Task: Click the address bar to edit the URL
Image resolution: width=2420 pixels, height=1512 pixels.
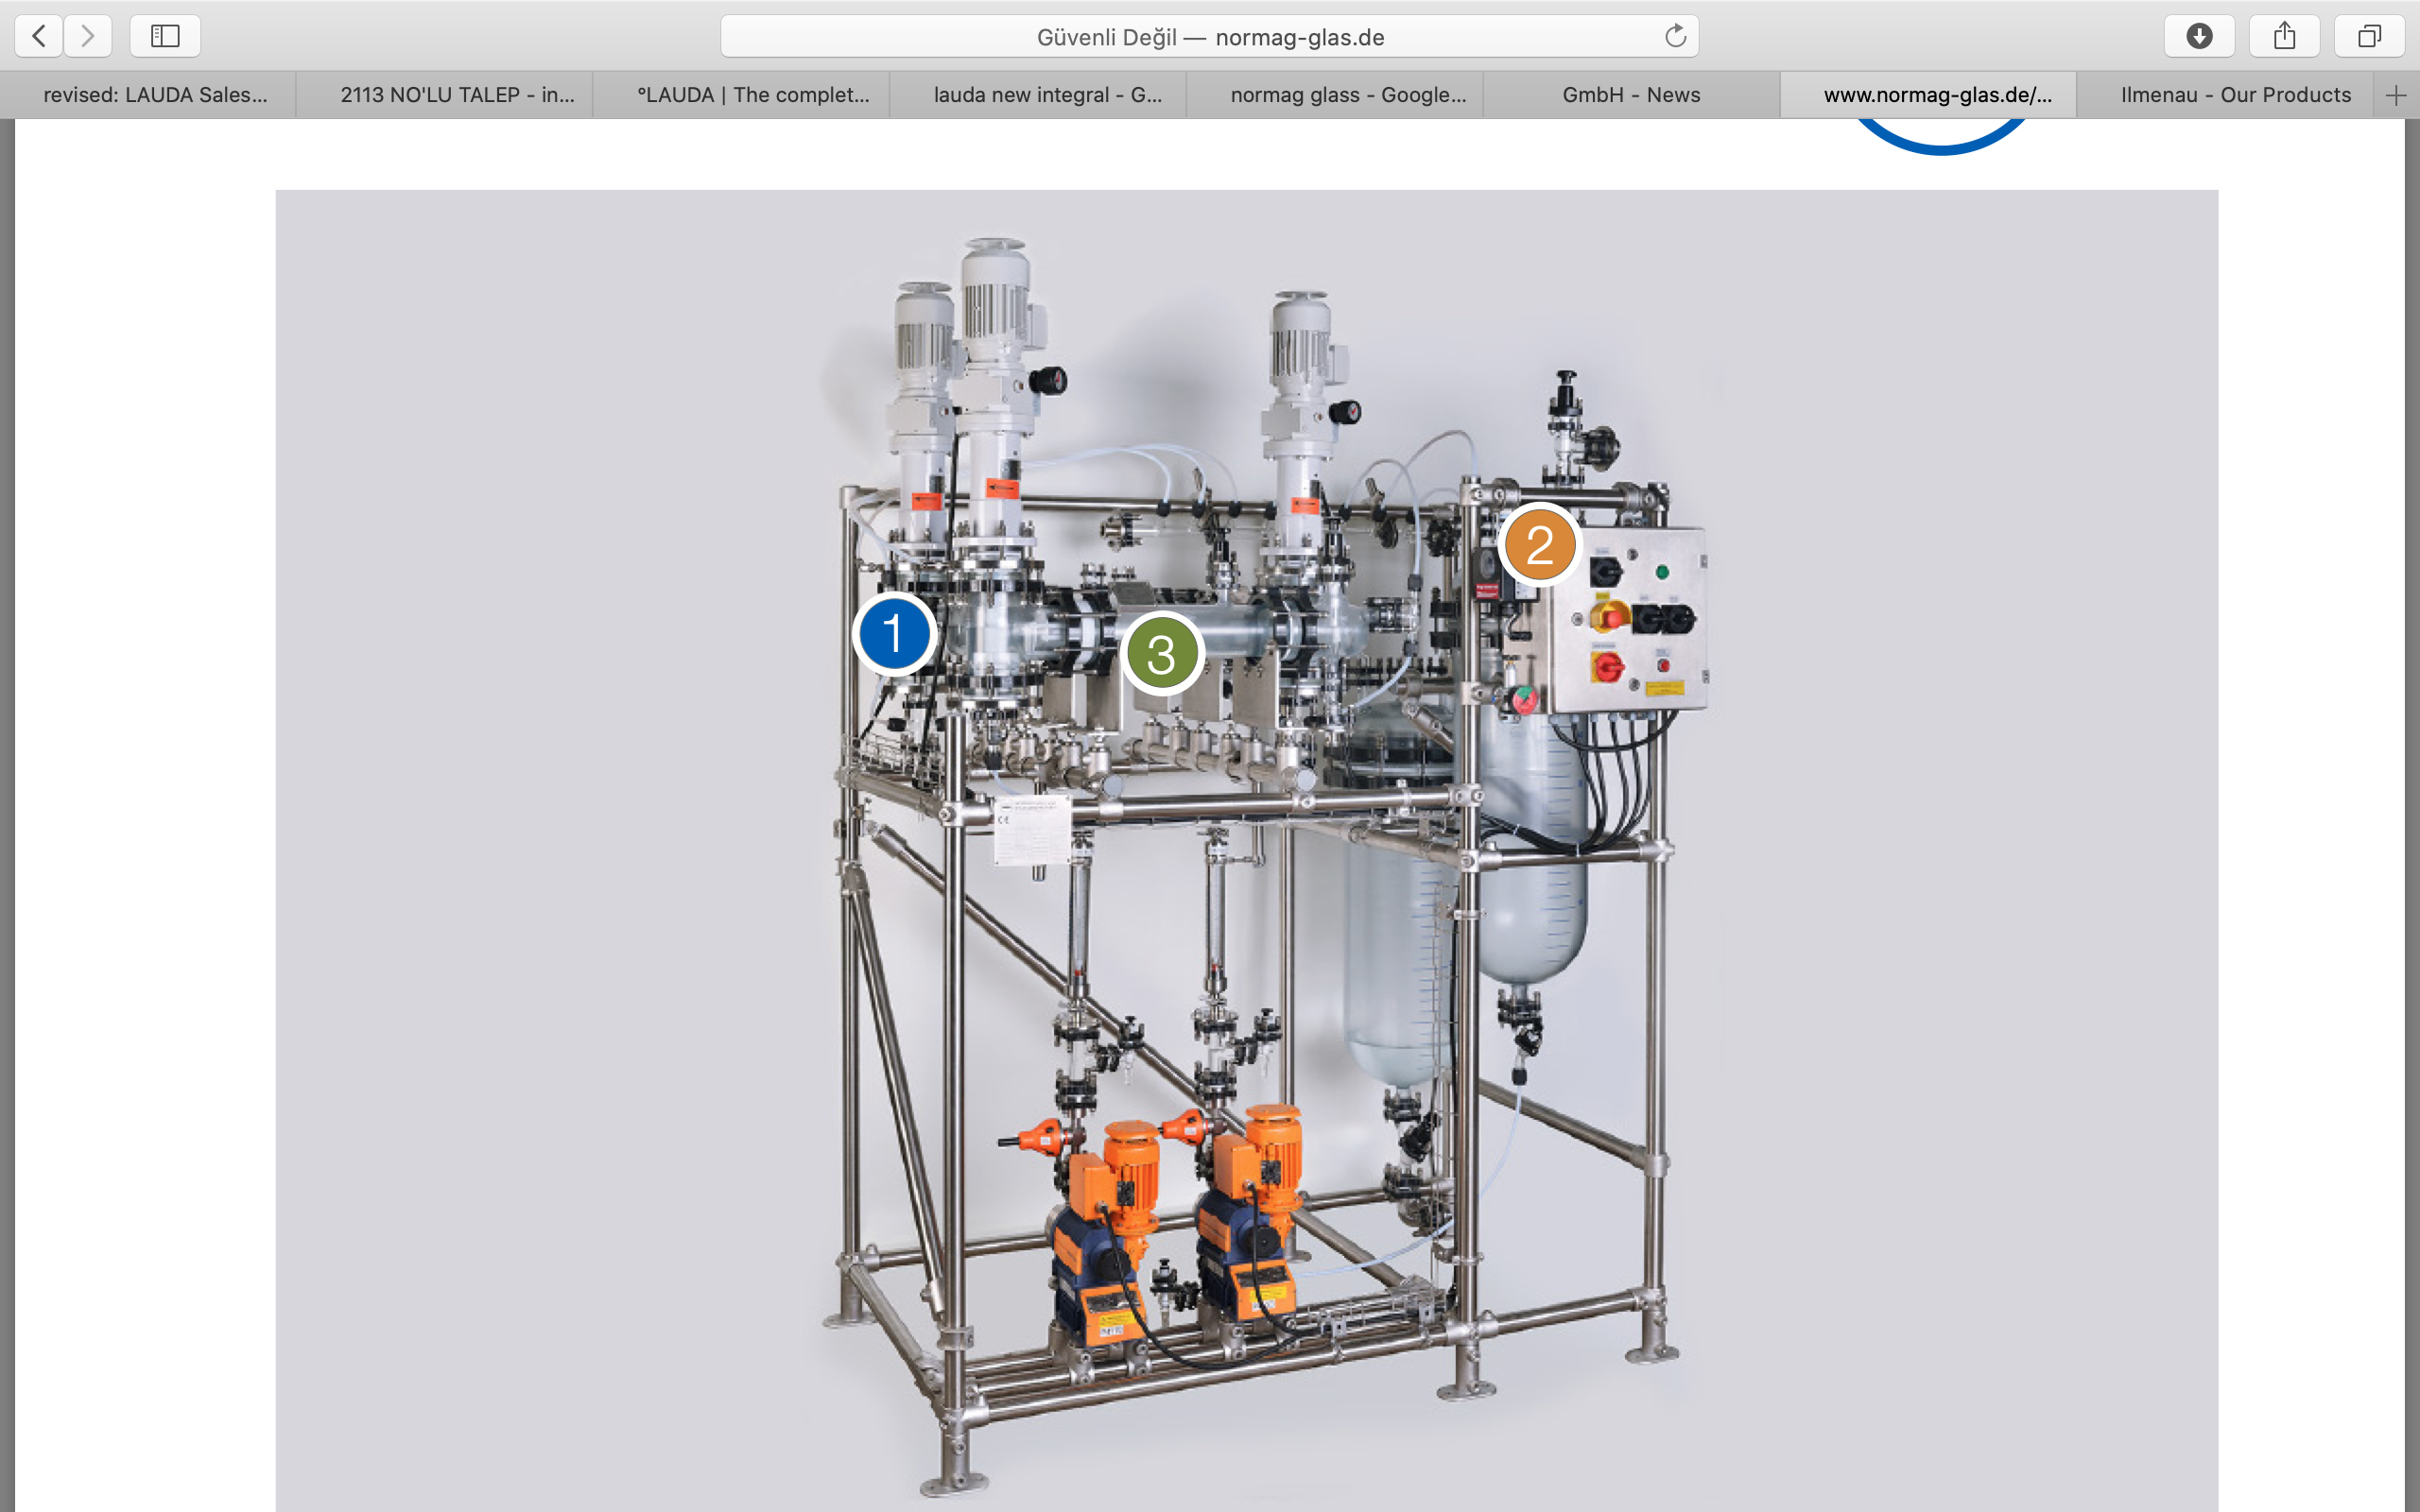Action: click(1209, 36)
